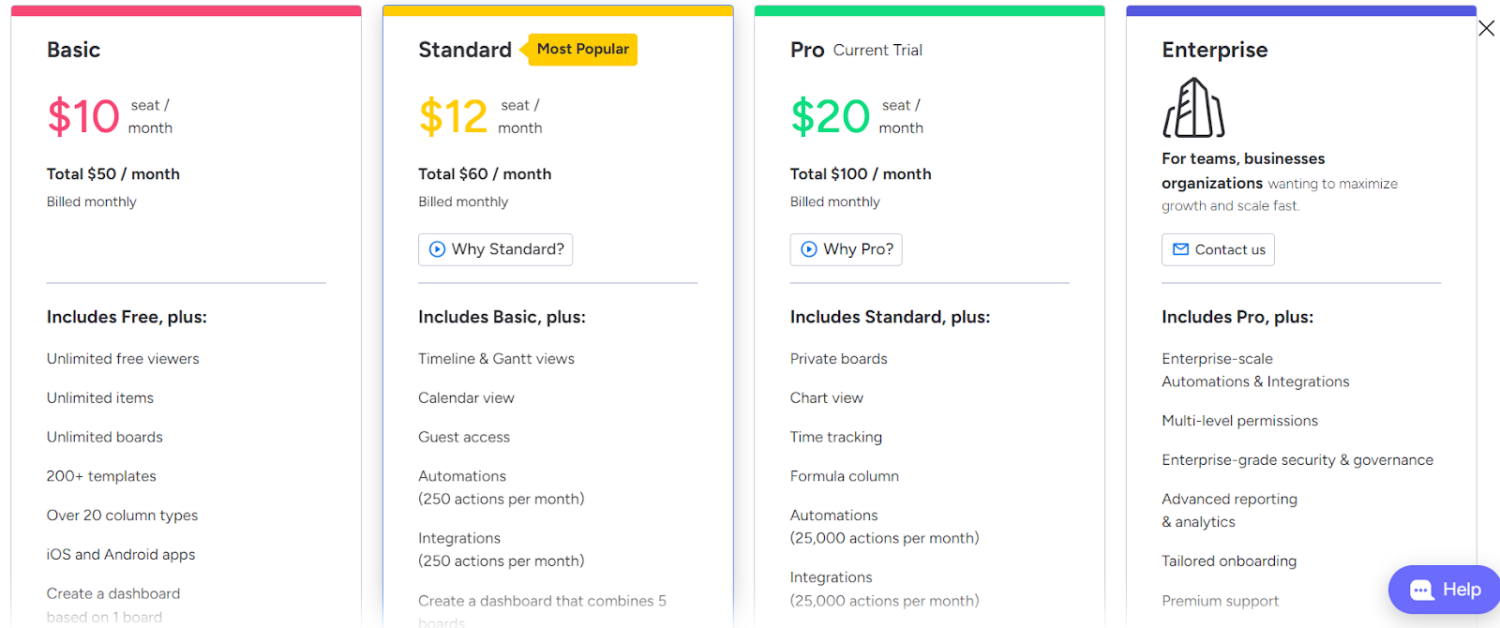
Task: Open the Why Standard? video
Action: click(495, 250)
